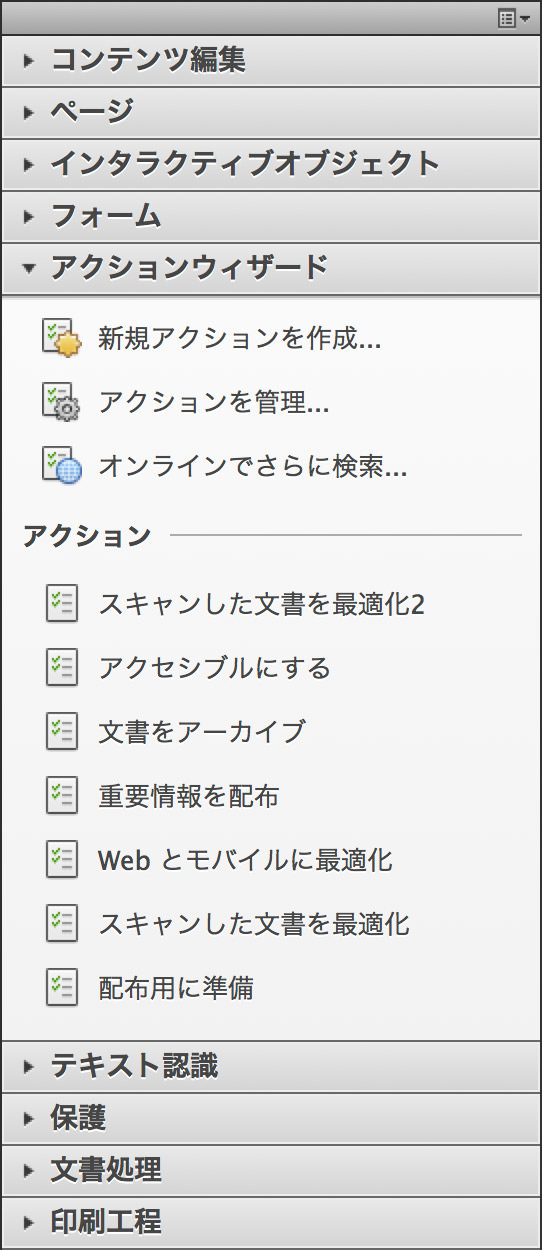Expand the コンテンツ編集 panel
The width and height of the screenshot is (542, 1250).
[x=271, y=60]
